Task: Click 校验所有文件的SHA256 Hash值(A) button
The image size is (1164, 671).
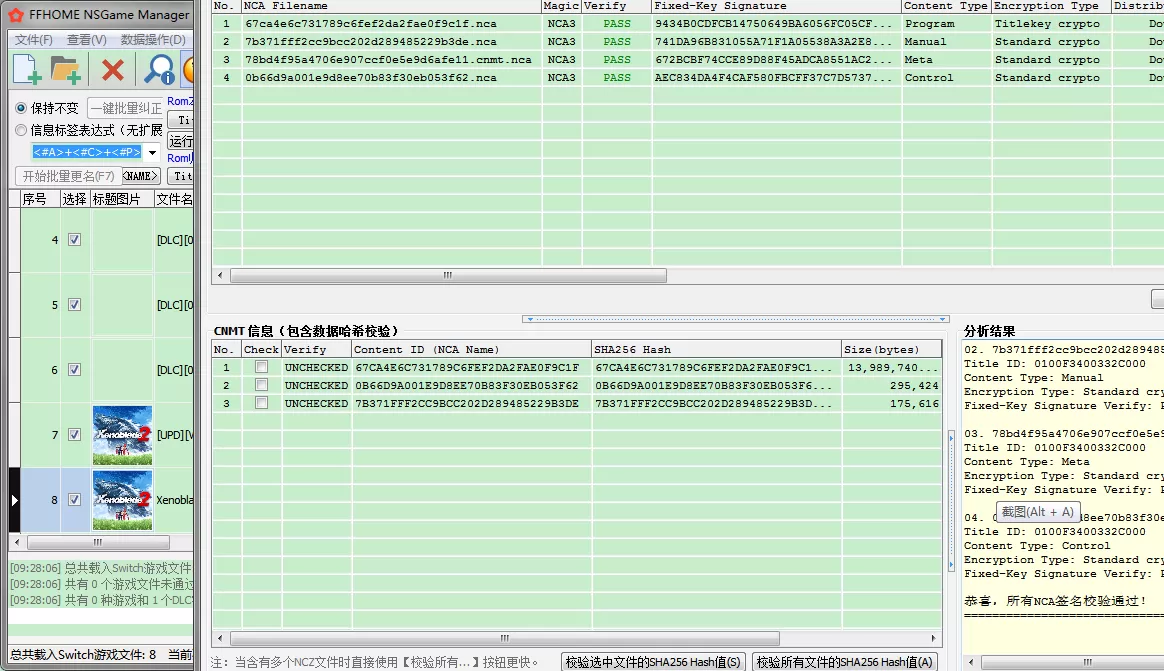Action: (x=845, y=662)
